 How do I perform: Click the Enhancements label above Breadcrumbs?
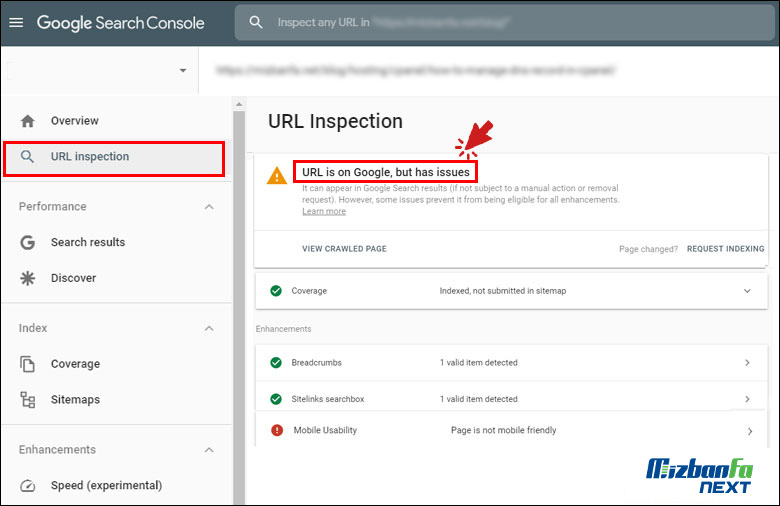tap(284, 329)
